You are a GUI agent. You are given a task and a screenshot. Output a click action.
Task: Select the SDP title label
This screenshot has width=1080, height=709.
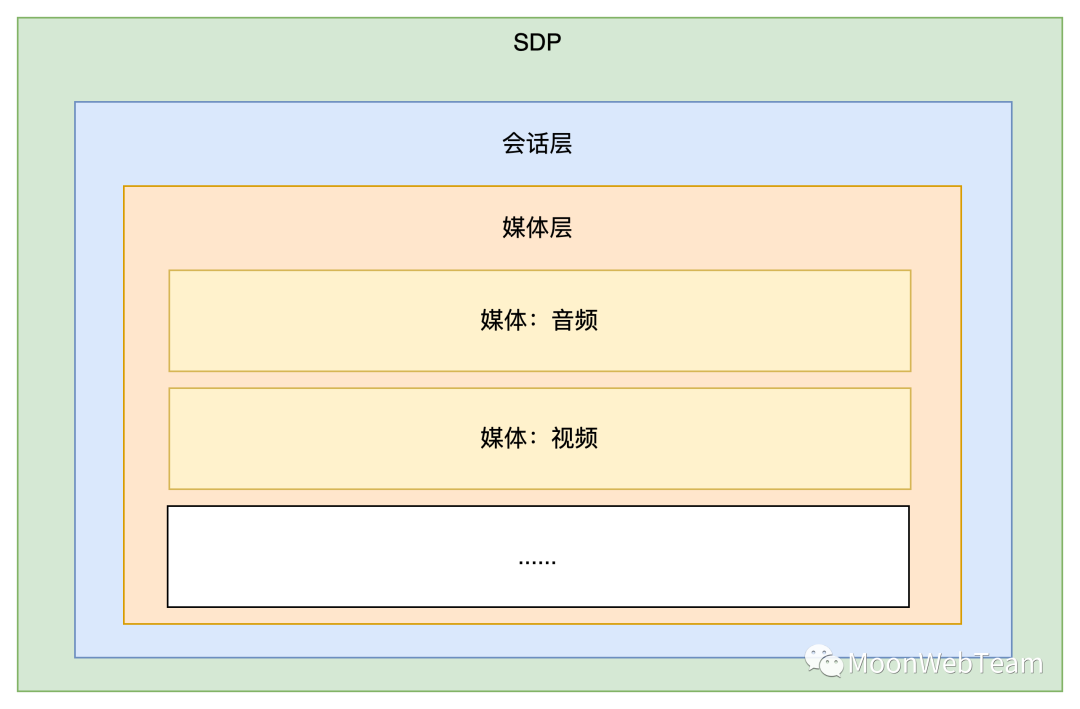(537, 43)
